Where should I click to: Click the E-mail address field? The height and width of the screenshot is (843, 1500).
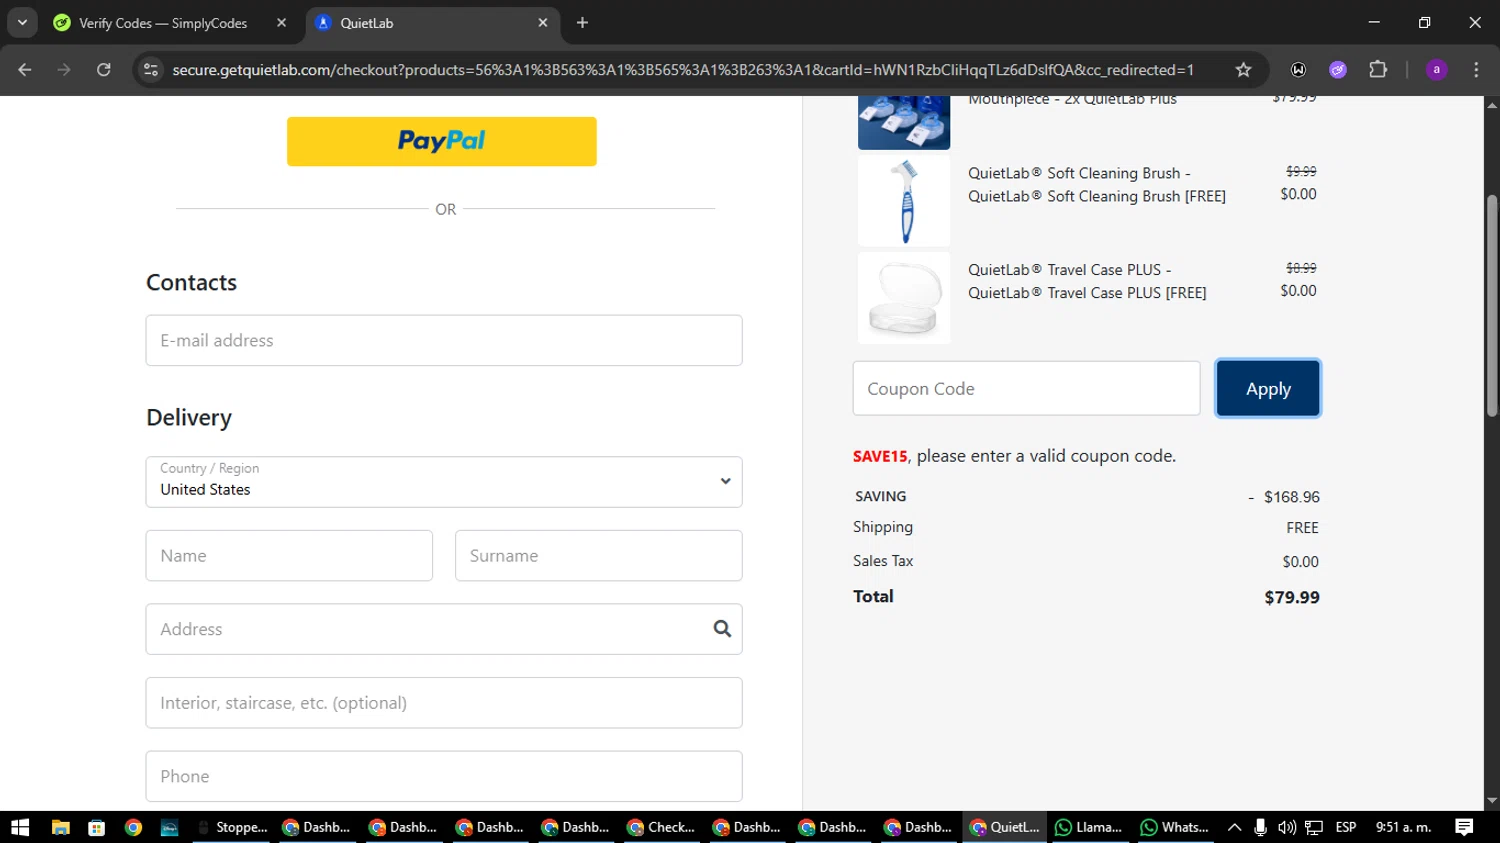tap(444, 340)
